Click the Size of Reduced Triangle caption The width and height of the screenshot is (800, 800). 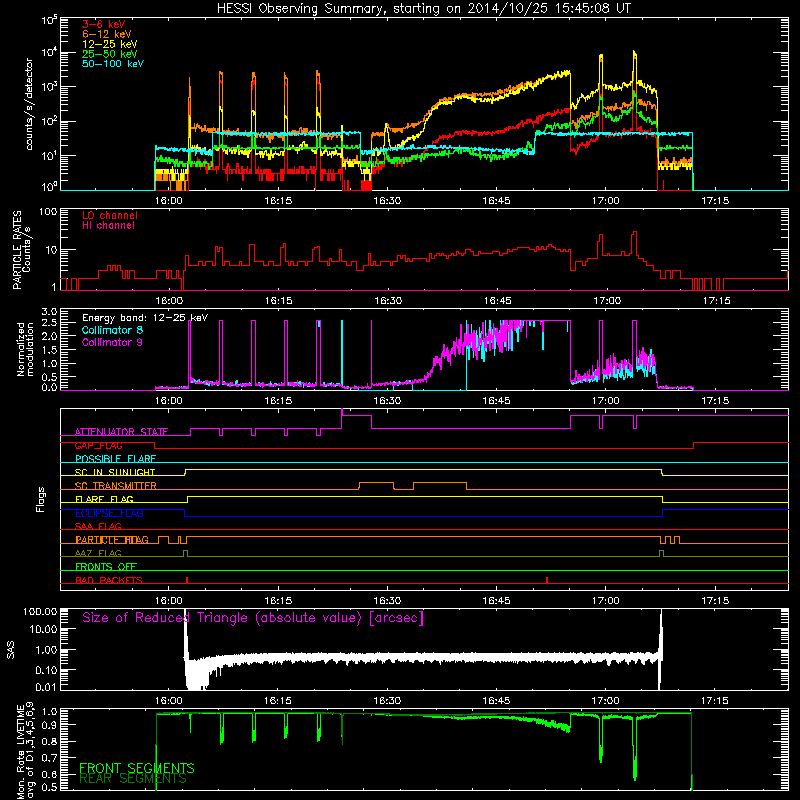(253, 618)
